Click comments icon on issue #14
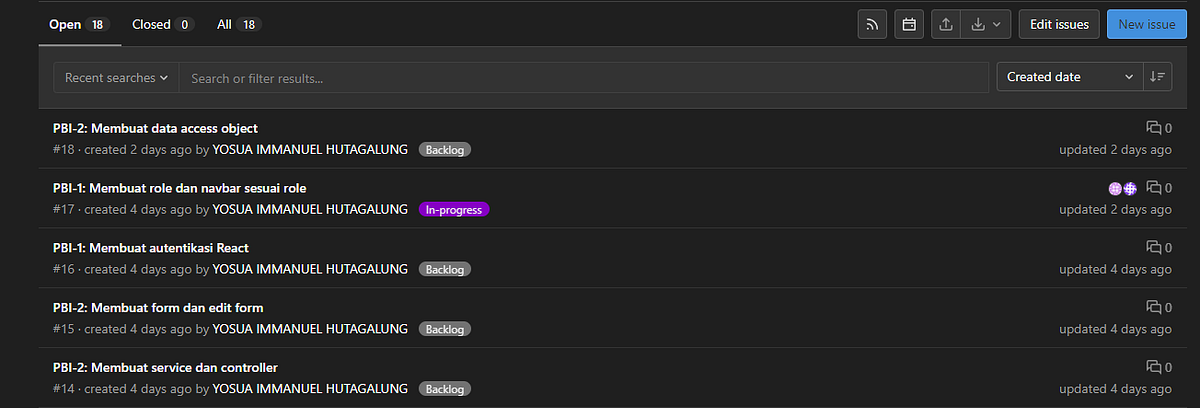The width and height of the screenshot is (1200, 408). coord(1158,367)
